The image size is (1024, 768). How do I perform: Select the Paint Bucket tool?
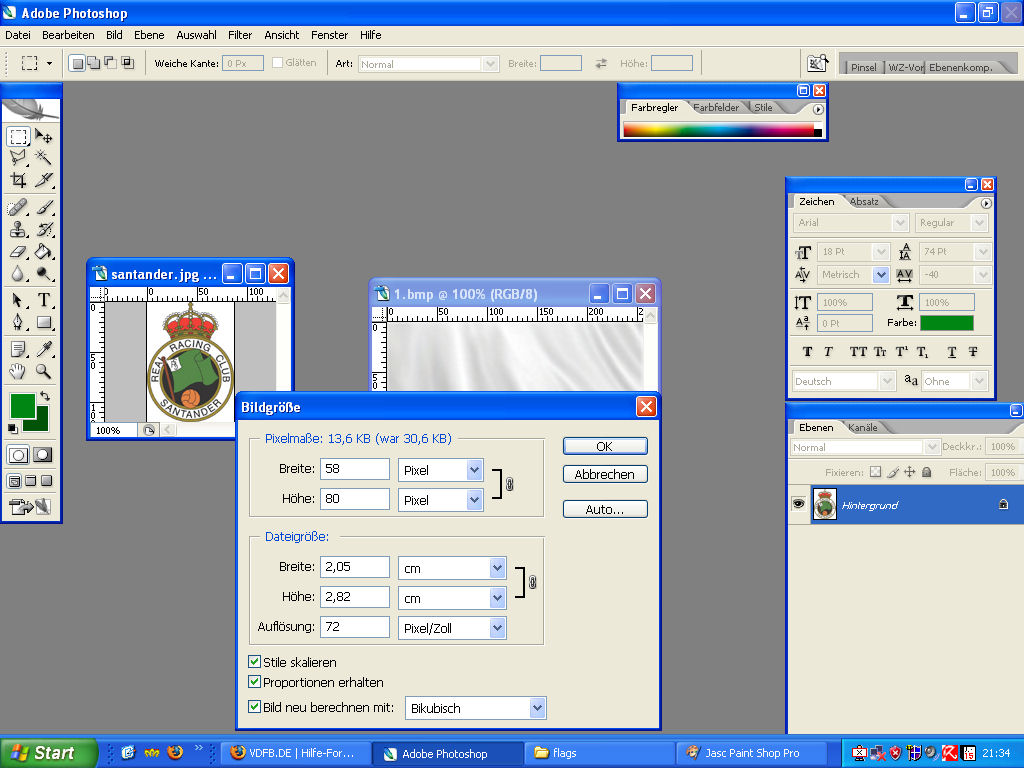(x=44, y=252)
